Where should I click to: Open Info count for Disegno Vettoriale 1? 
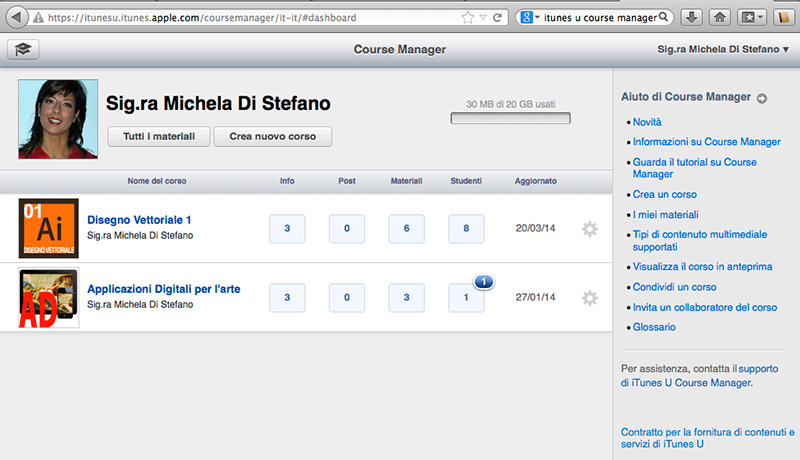pyautogui.click(x=287, y=228)
